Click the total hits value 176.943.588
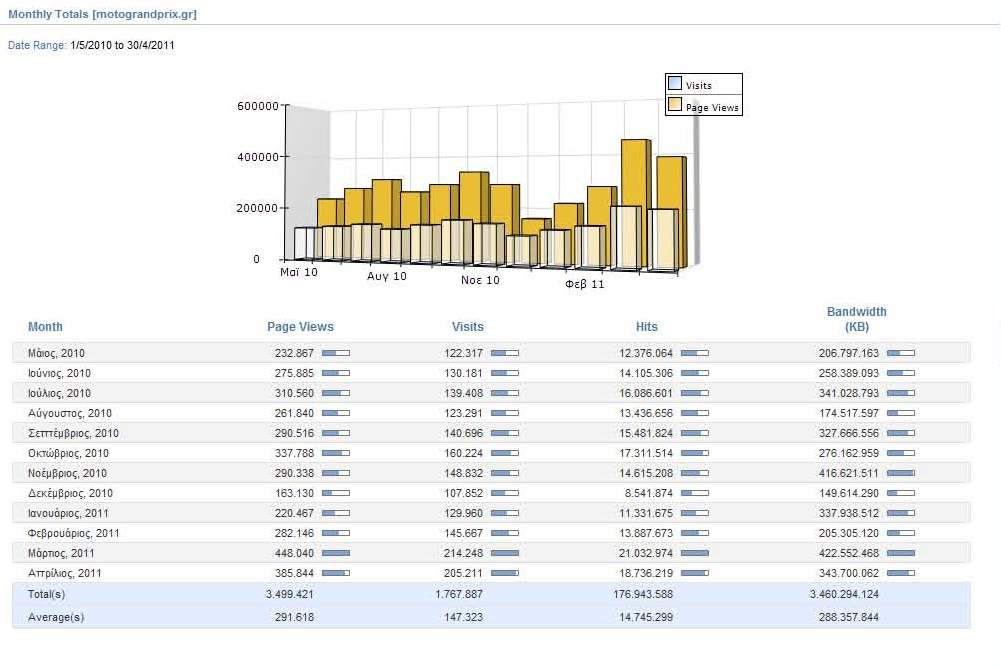This screenshot has width=1001, height=667. [644, 594]
